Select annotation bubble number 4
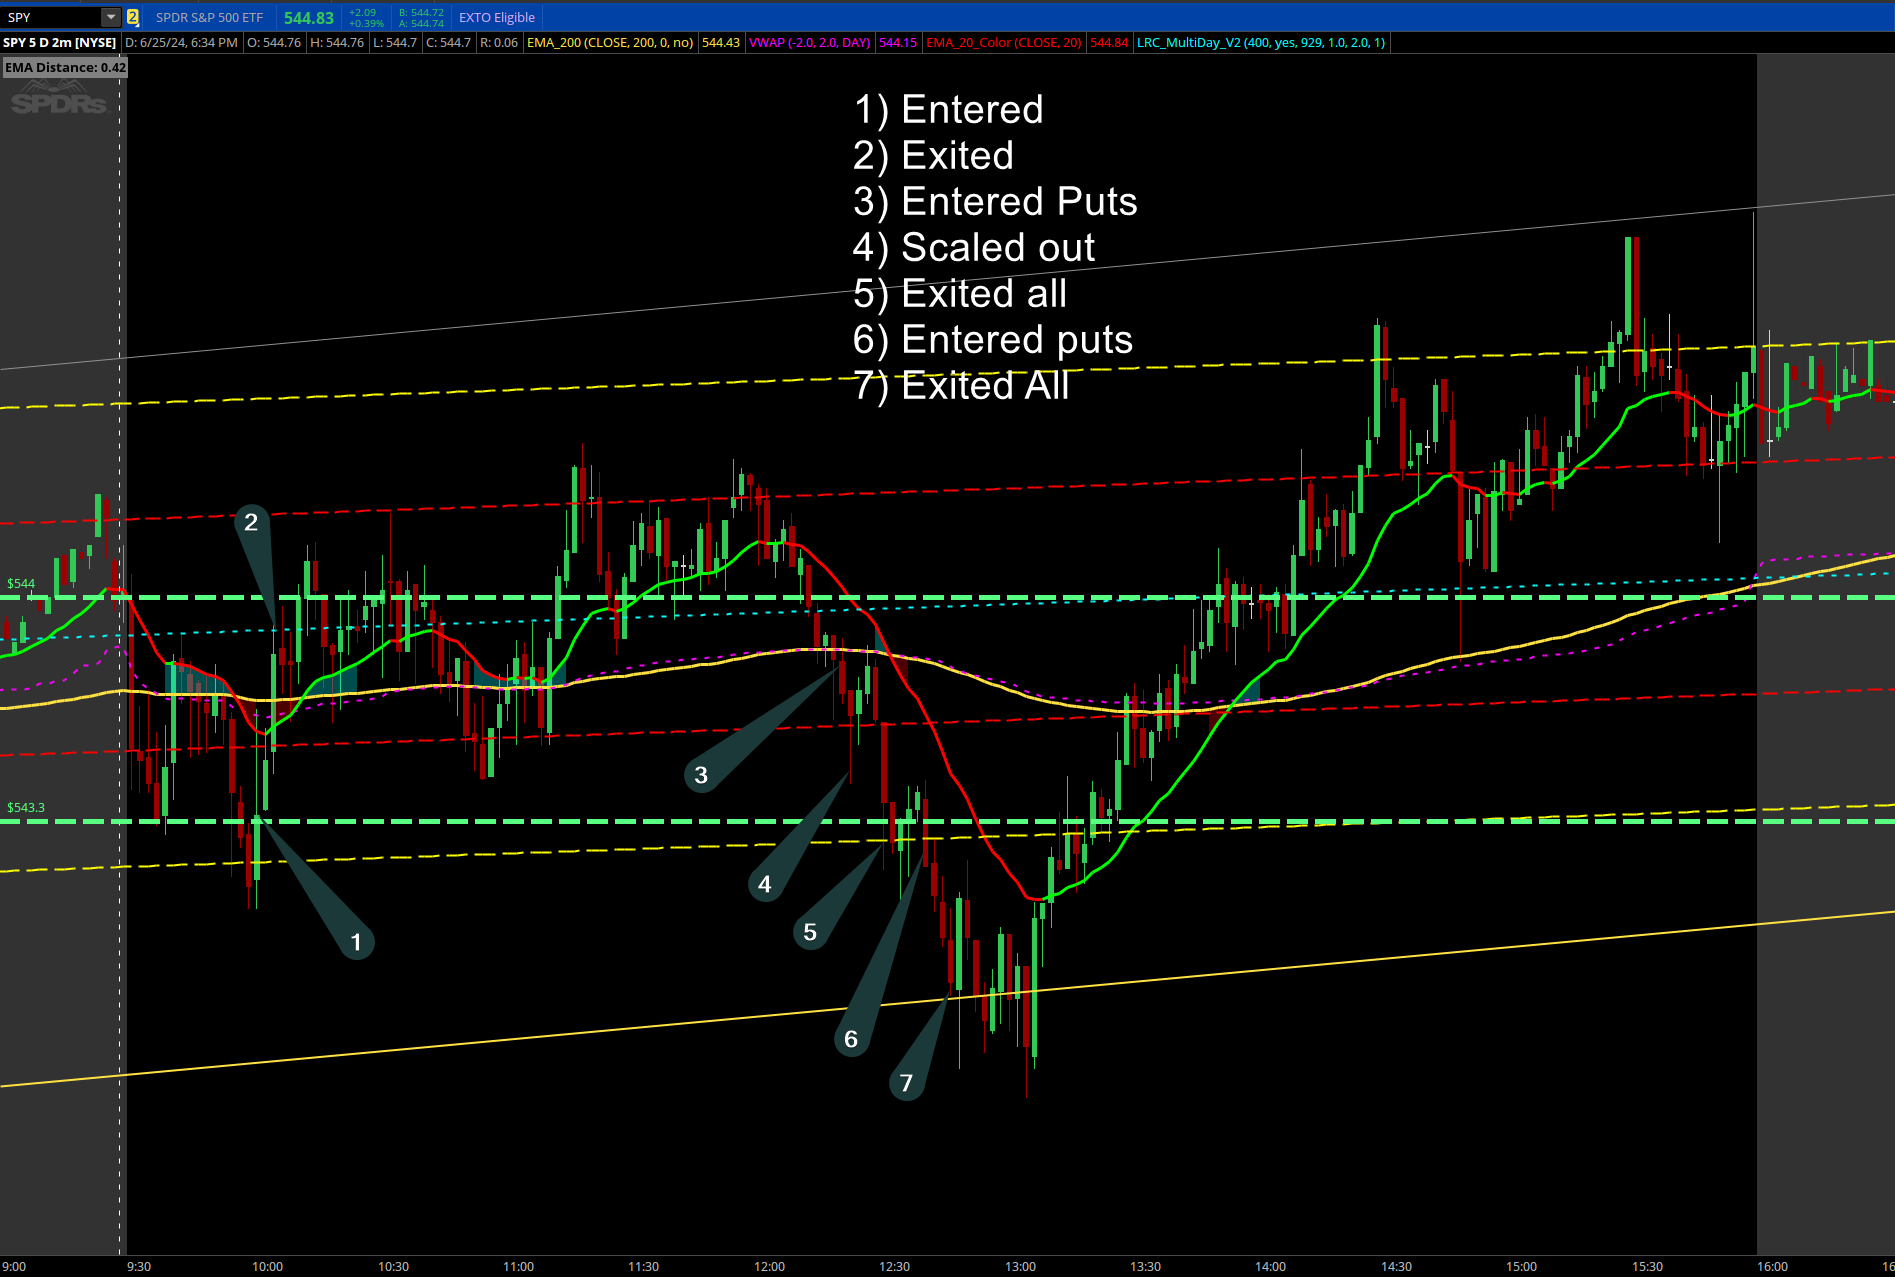 [x=765, y=884]
